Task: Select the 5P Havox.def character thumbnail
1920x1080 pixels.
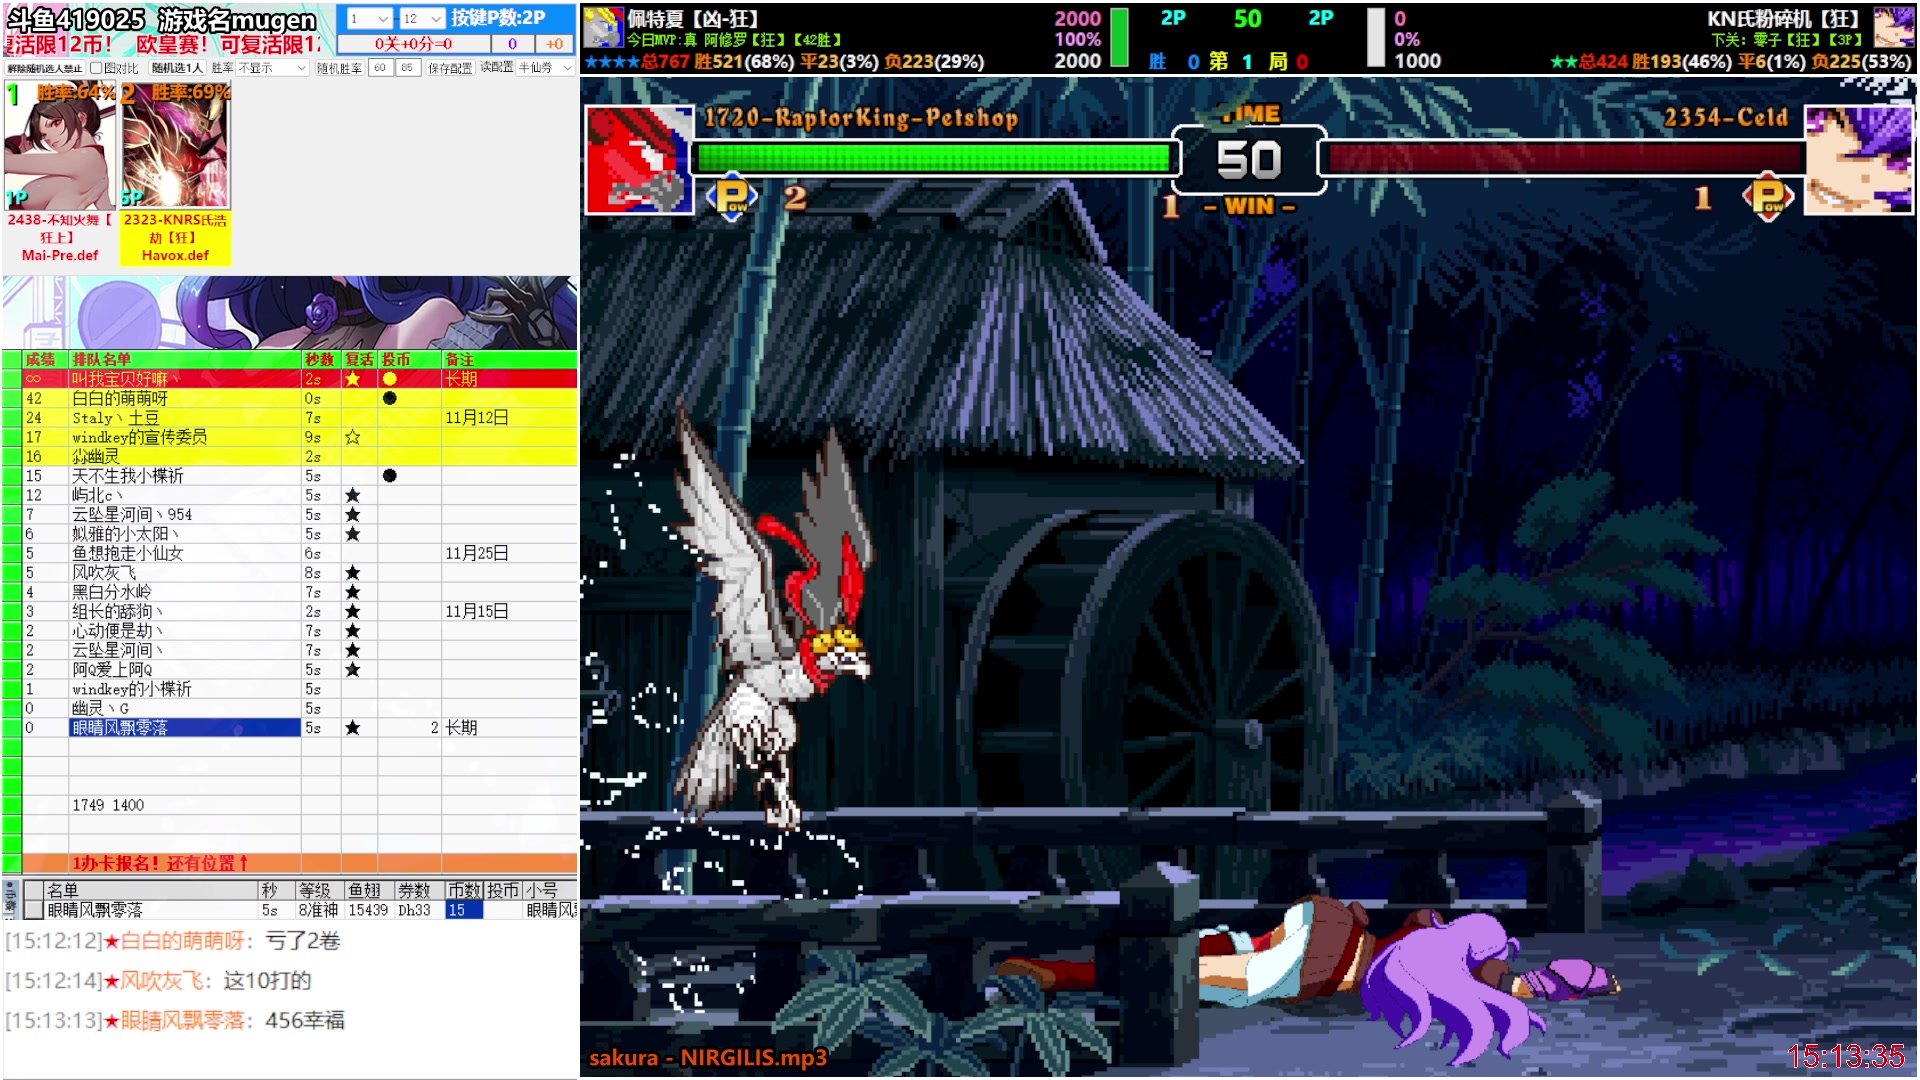Action: point(175,147)
